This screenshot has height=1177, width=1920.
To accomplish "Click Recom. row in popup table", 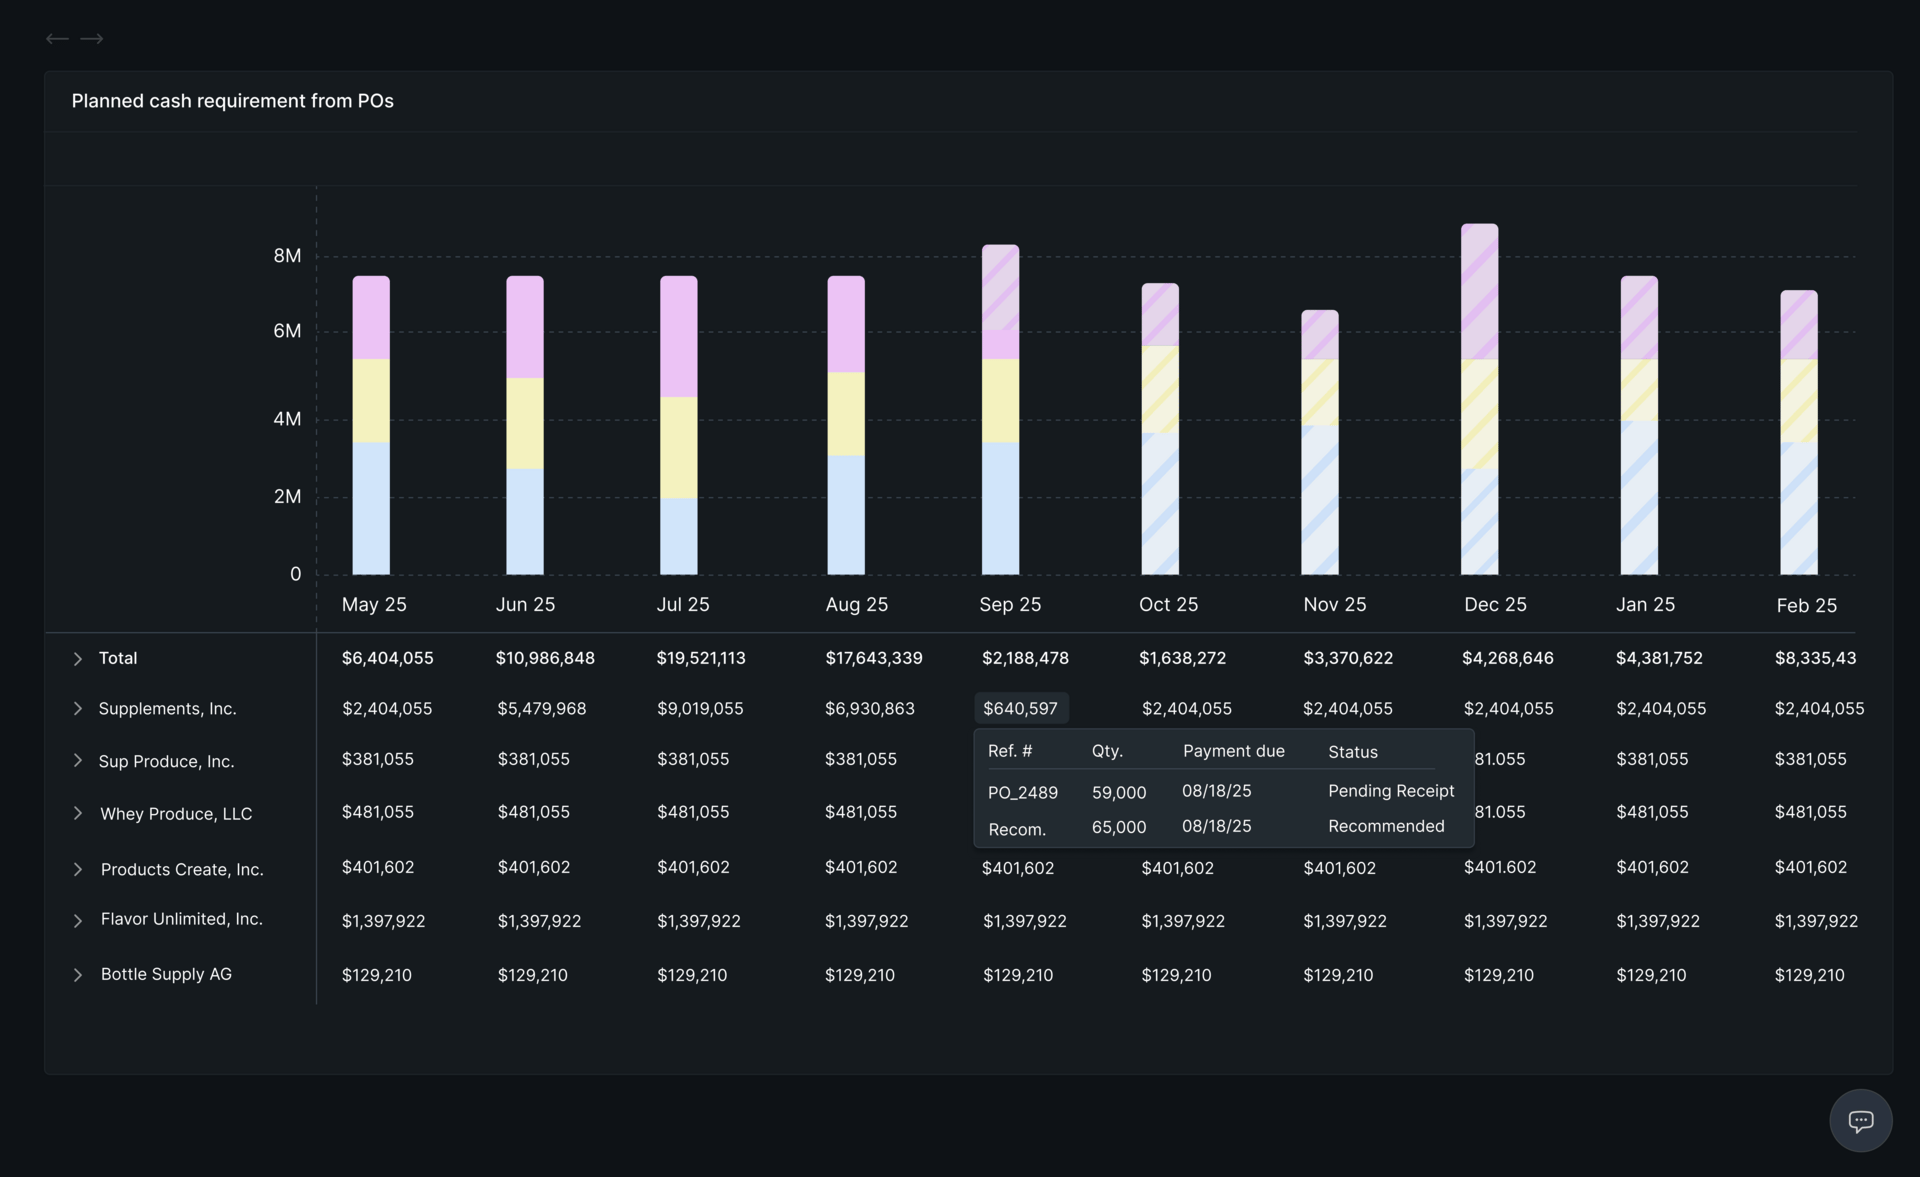I will point(1017,830).
